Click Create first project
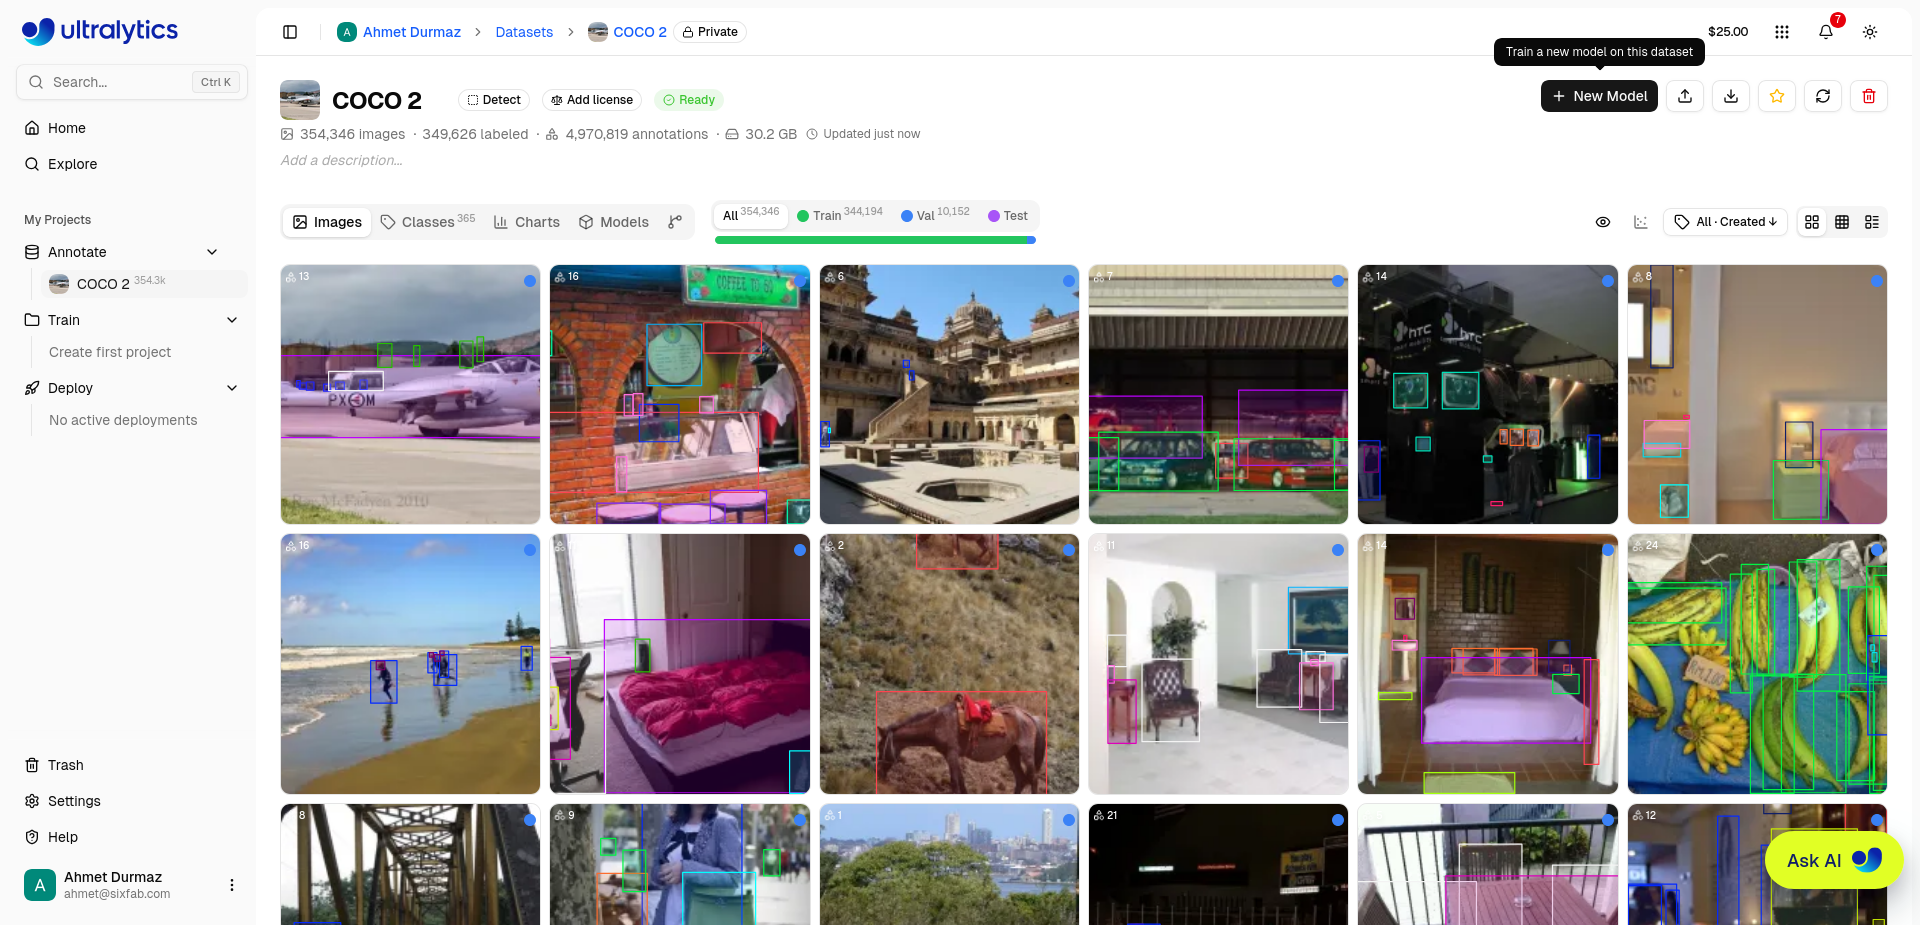 pyautogui.click(x=110, y=352)
